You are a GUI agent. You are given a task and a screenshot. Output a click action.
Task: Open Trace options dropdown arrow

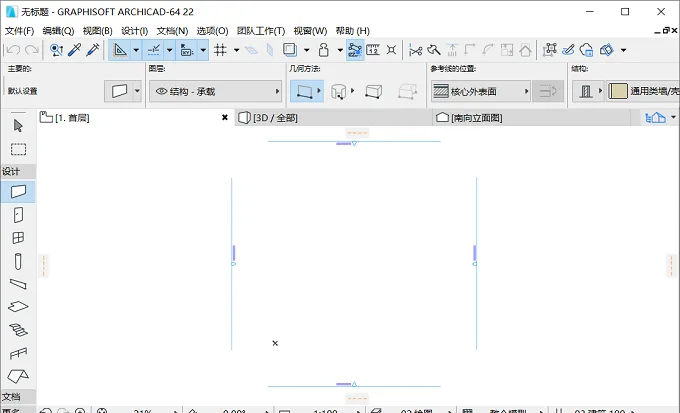tap(307, 50)
